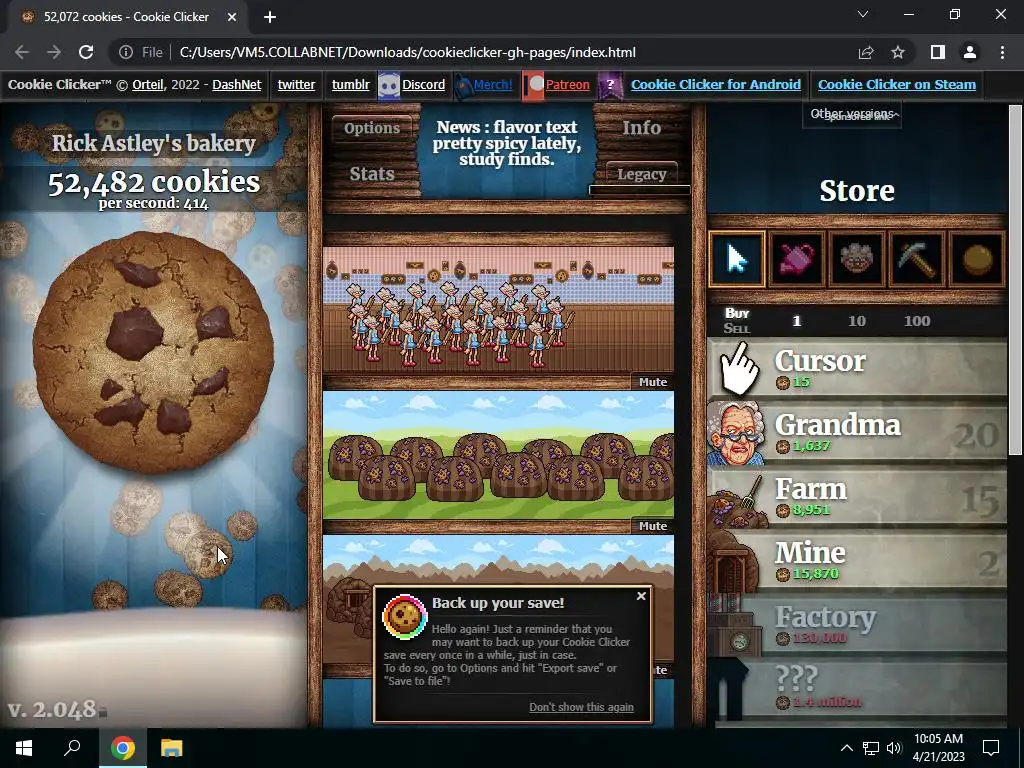The image size is (1024, 768).
Task: Open the Patreon link
Action: (x=568, y=84)
